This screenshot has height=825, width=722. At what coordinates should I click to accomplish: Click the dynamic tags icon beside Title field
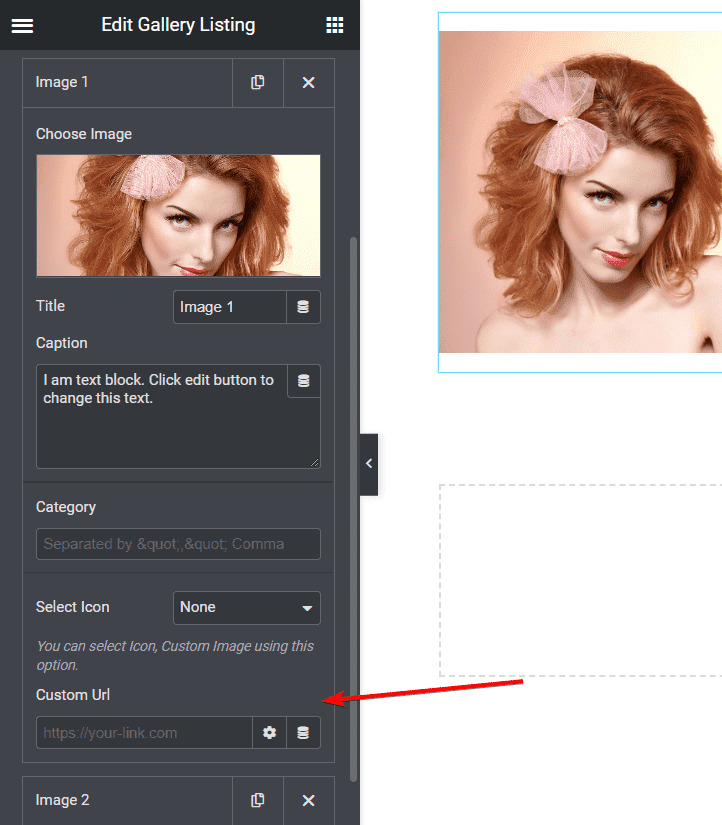coord(303,307)
